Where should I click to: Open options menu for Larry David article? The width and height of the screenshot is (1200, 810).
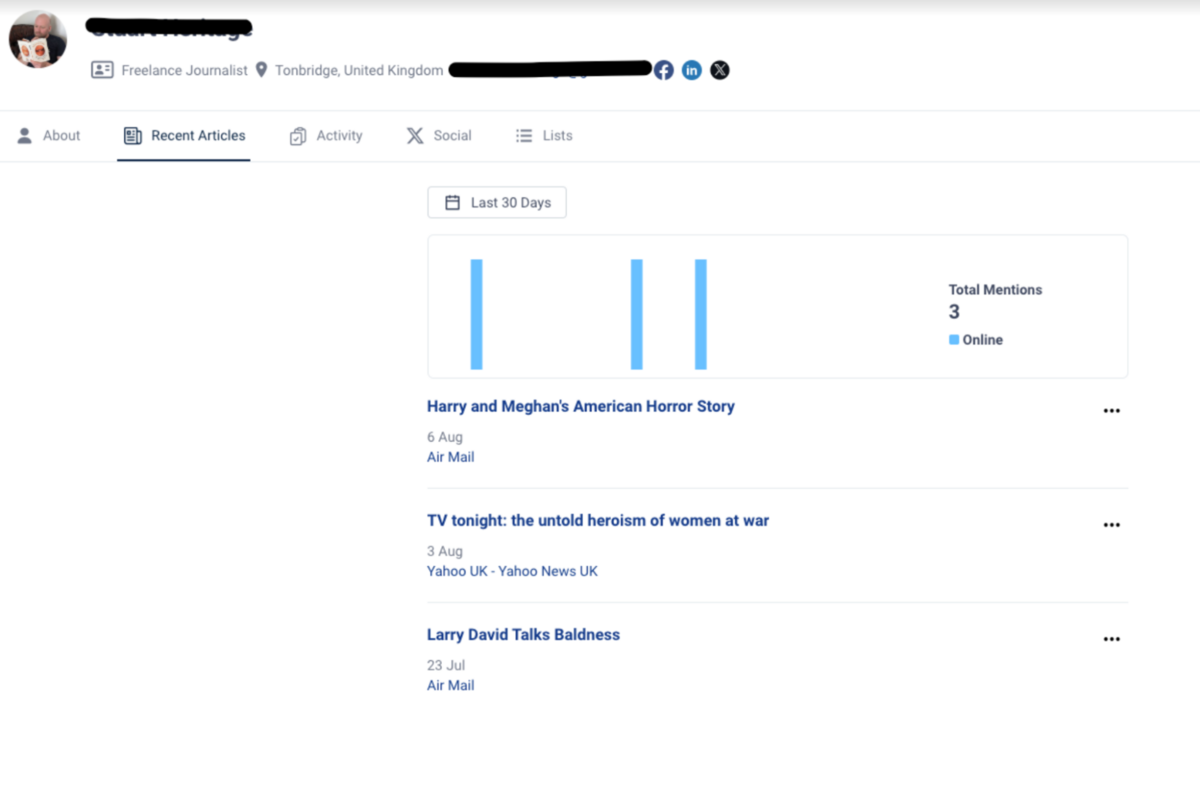coord(1111,639)
